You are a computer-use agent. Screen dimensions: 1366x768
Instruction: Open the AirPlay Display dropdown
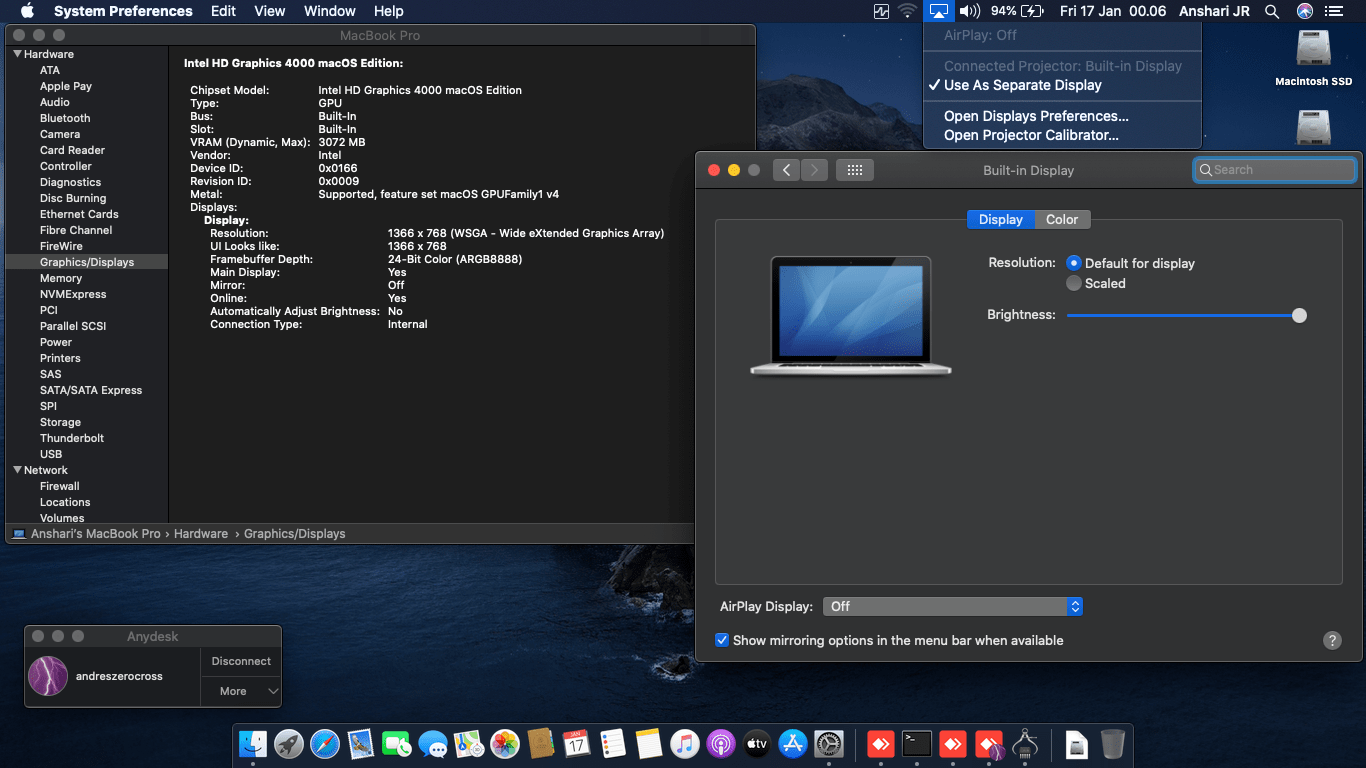[x=952, y=607]
